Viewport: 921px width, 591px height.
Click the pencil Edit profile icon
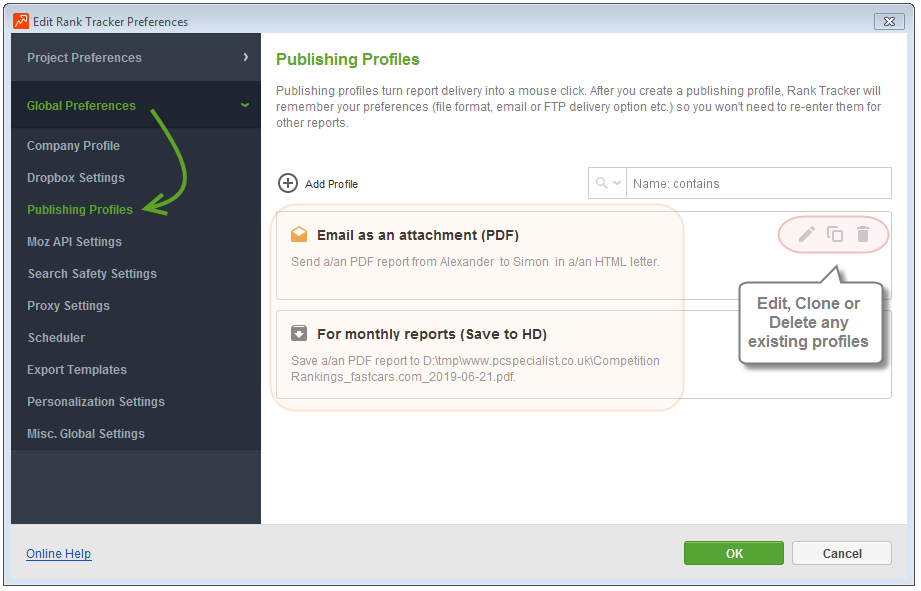806,234
